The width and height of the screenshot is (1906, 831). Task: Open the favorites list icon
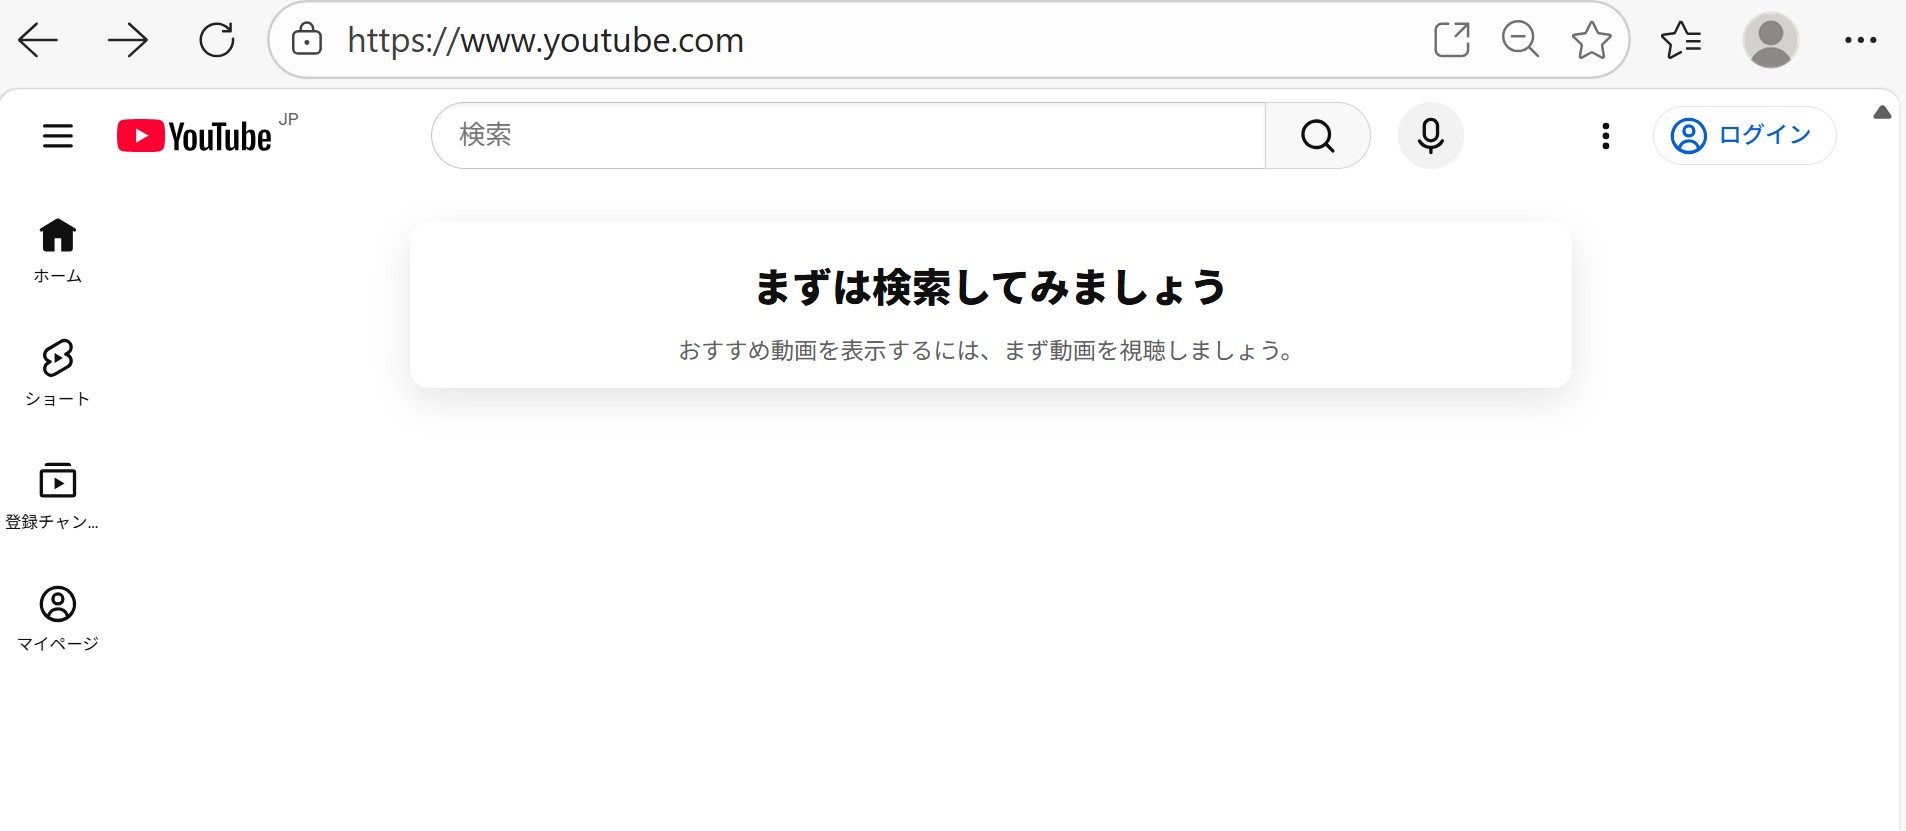click(x=1680, y=40)
